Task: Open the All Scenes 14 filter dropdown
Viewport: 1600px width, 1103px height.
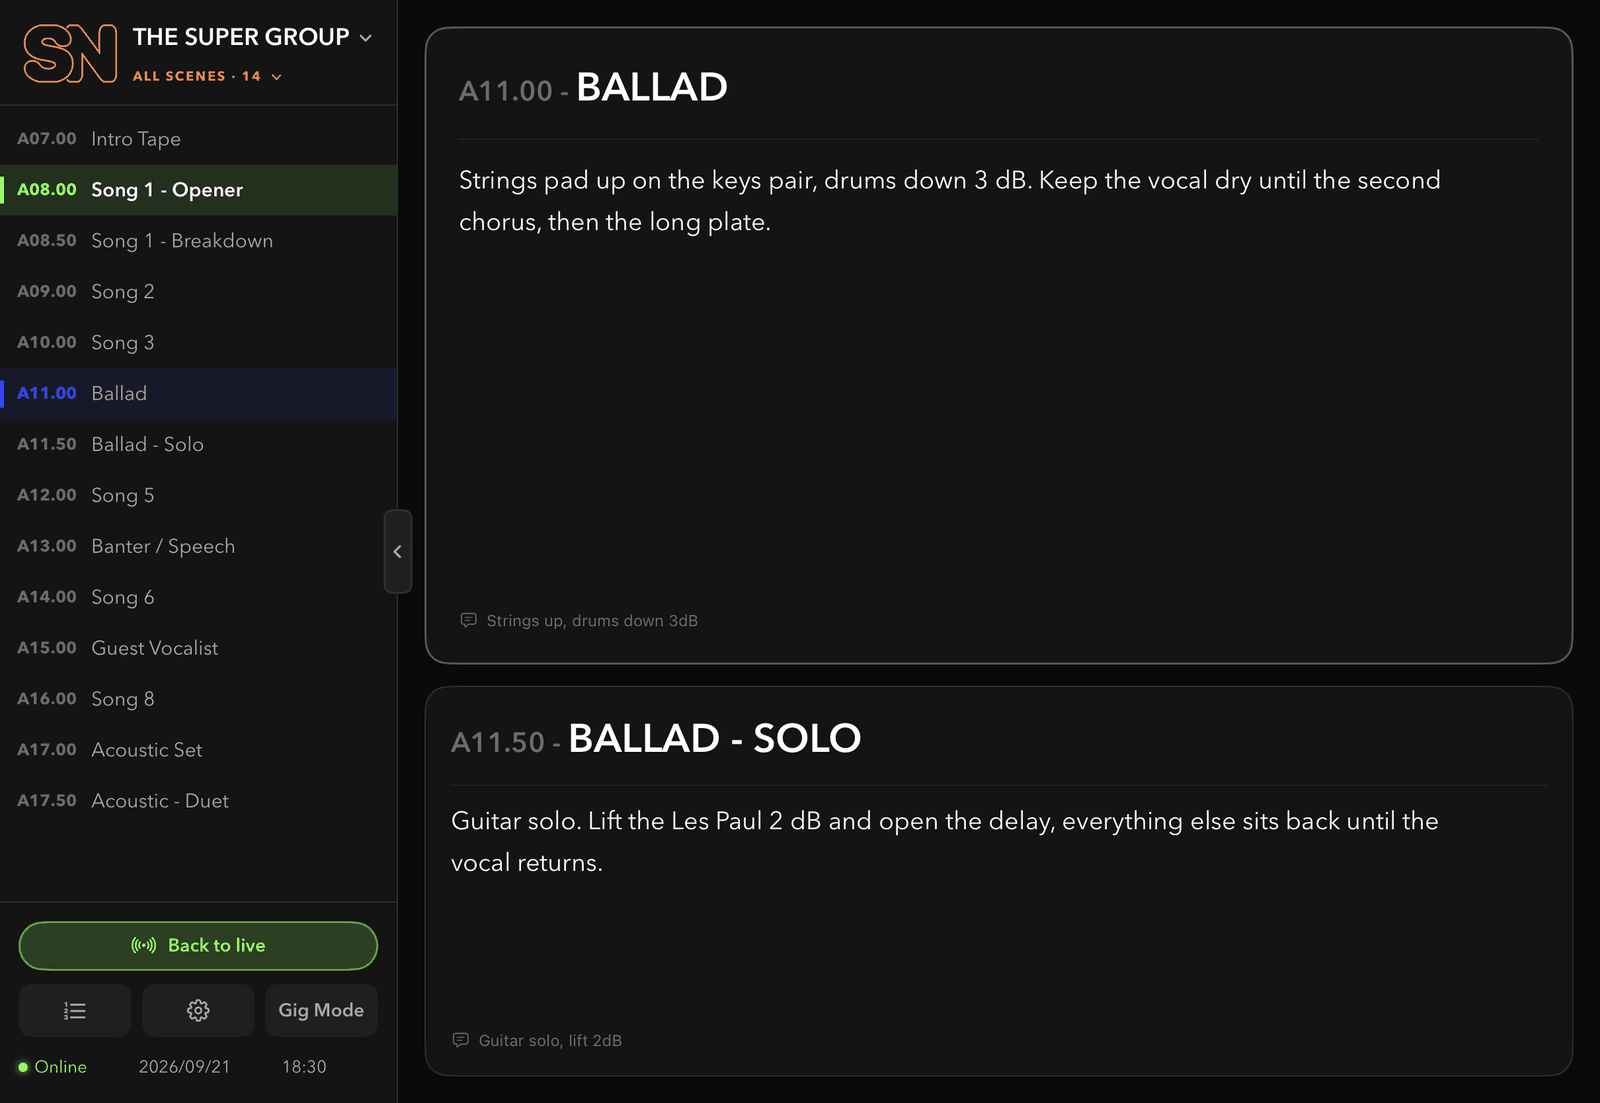Action: click(x=207, y=76)
